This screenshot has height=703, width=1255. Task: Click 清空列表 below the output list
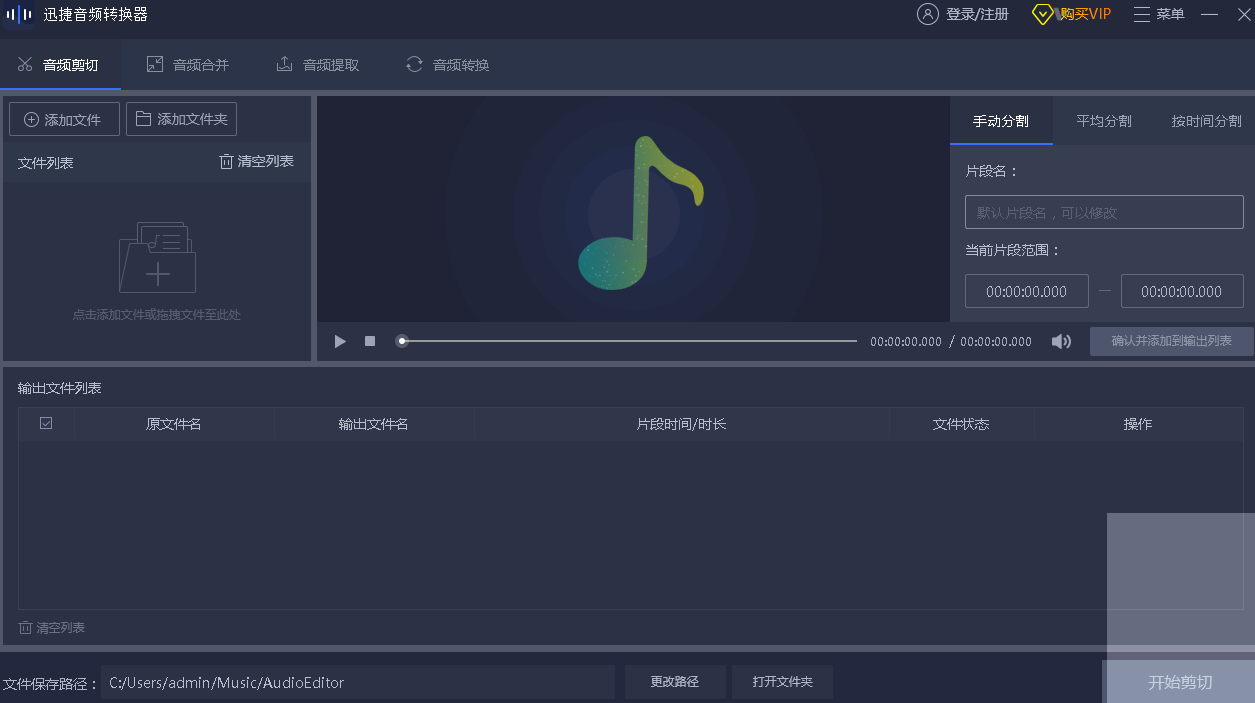(x=52, y=628)
